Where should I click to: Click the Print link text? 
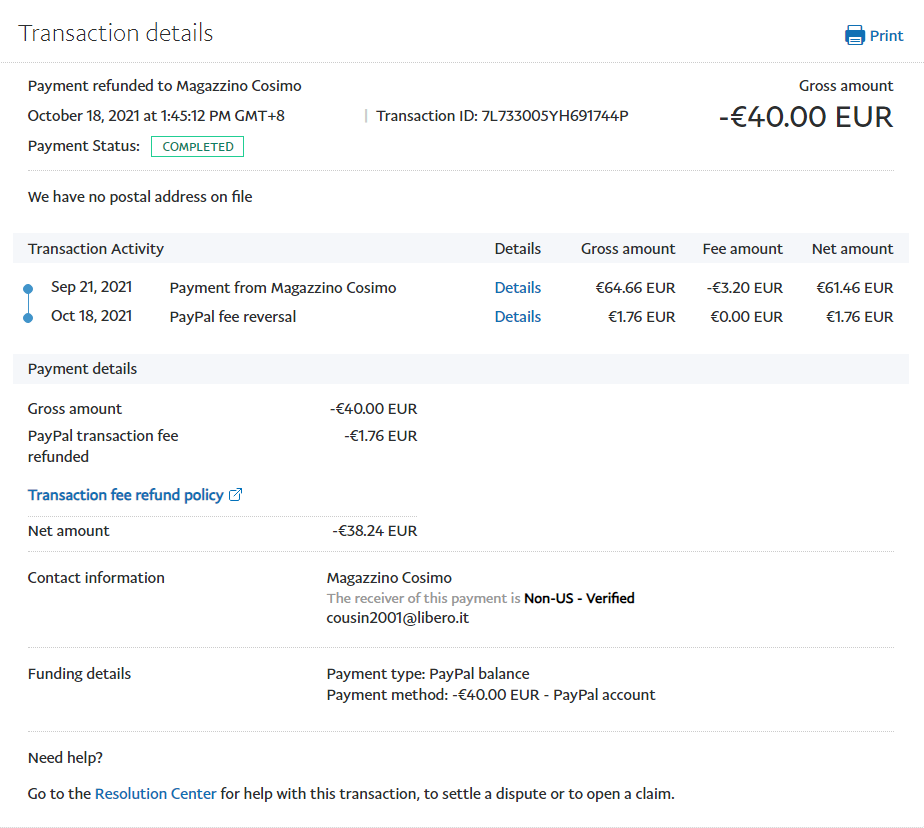click(x=886, y=36)
